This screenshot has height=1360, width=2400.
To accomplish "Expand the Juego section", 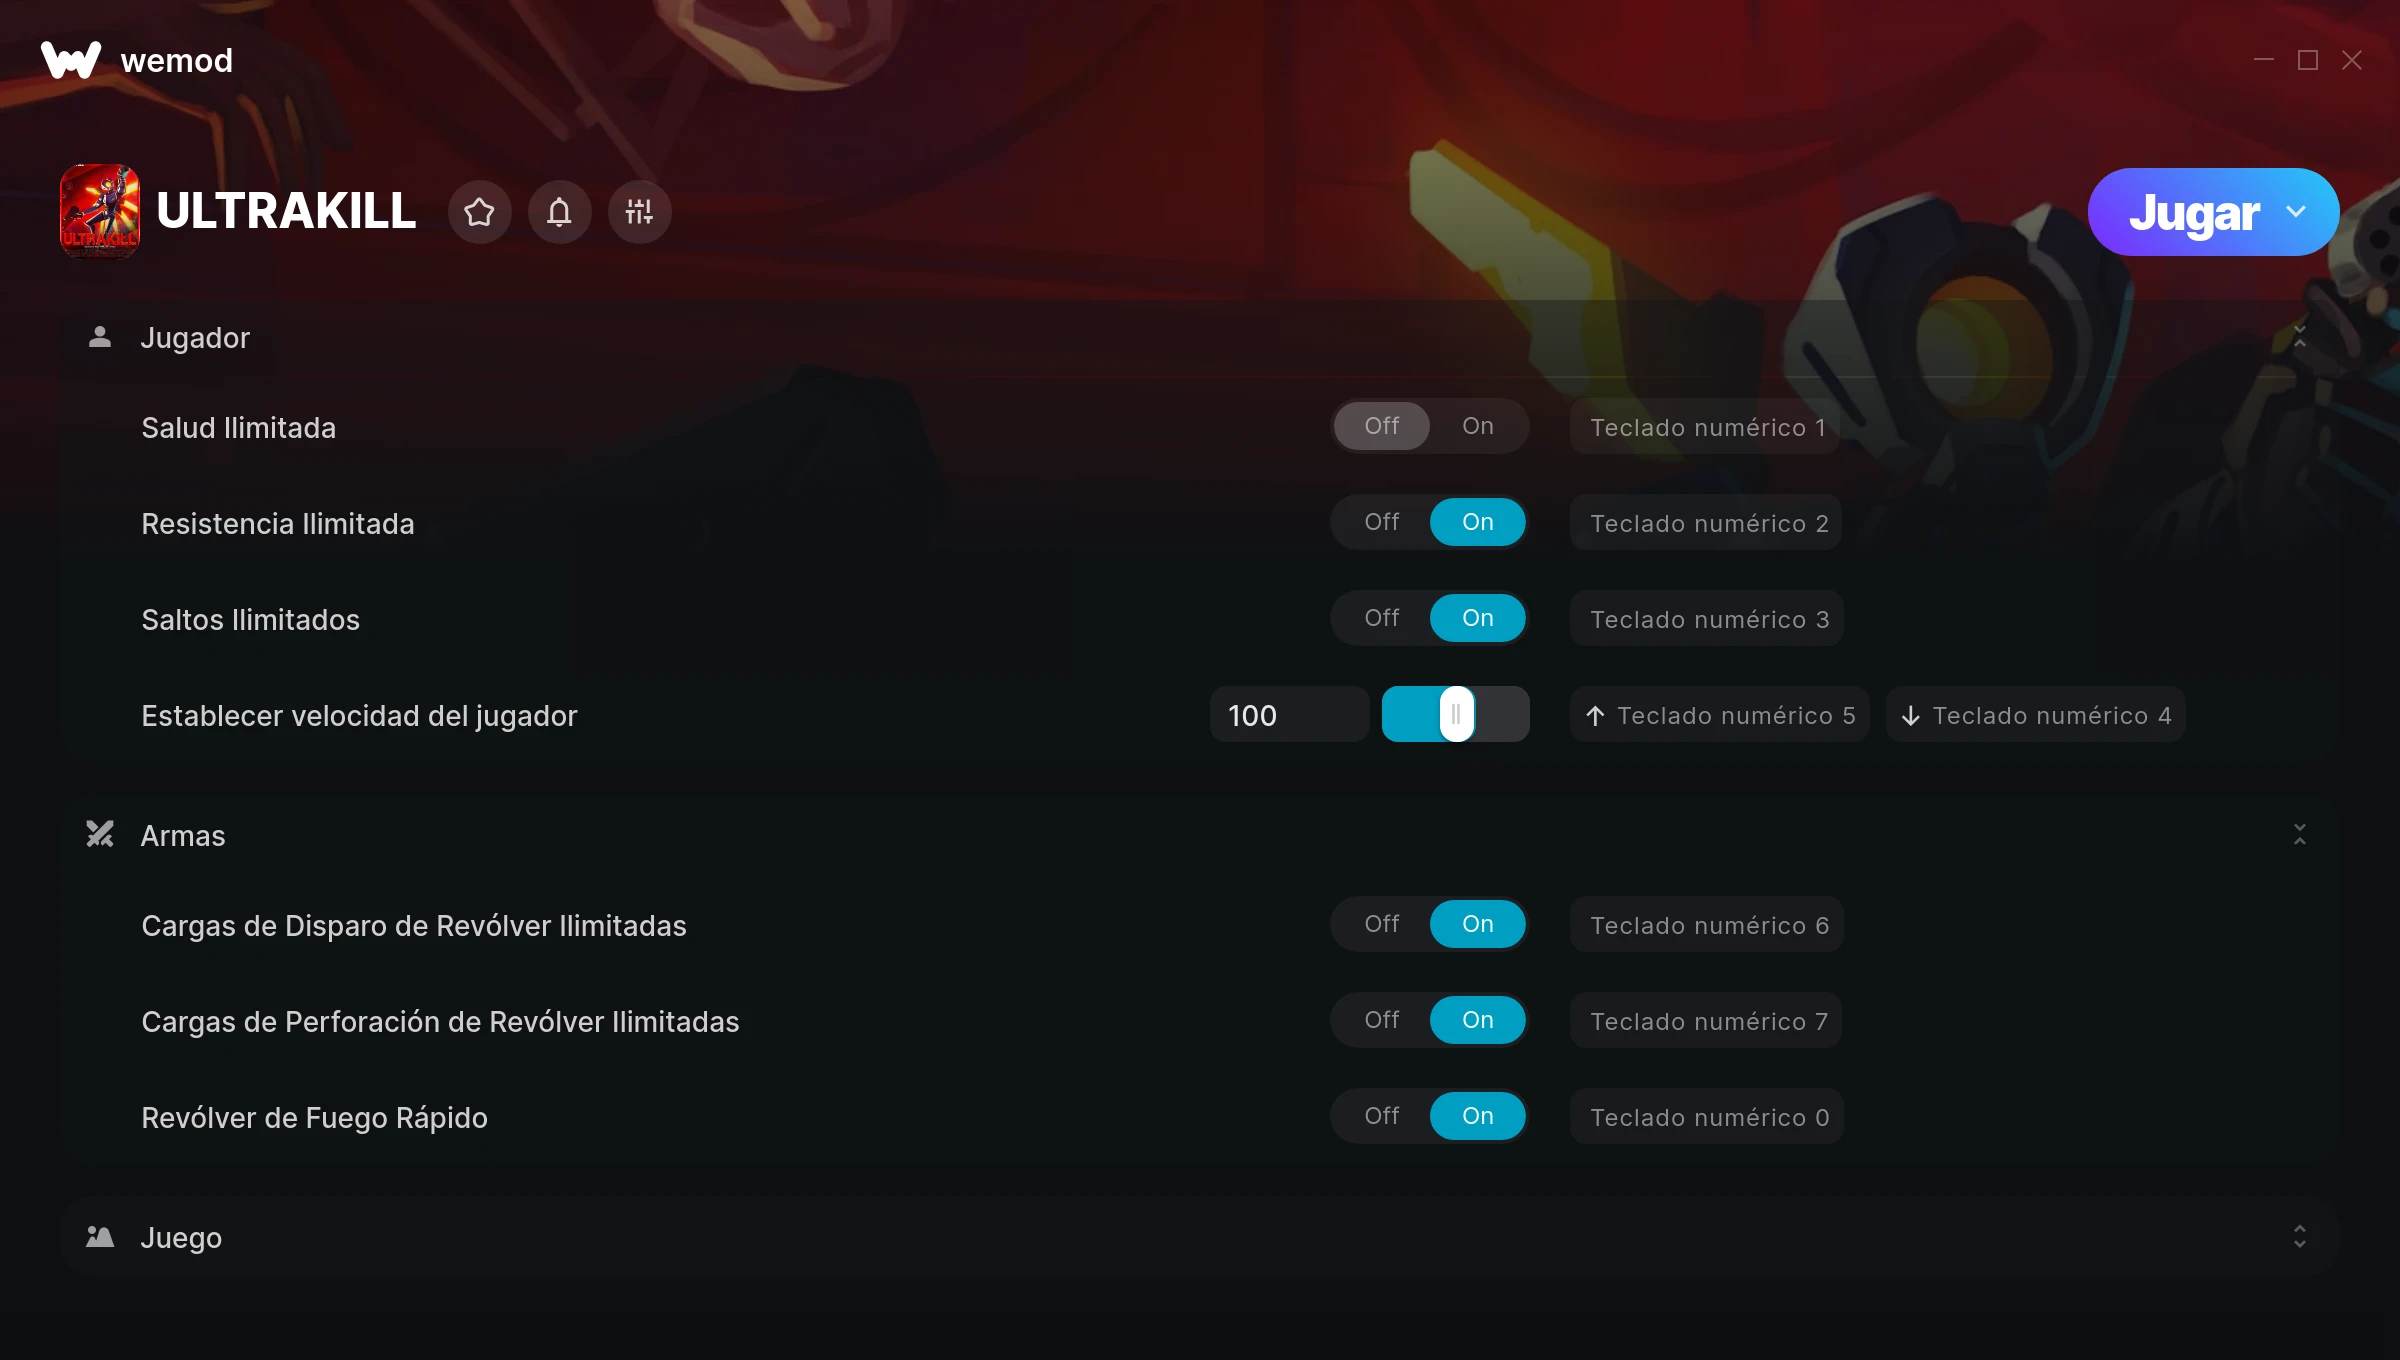I will 2299,1237.
